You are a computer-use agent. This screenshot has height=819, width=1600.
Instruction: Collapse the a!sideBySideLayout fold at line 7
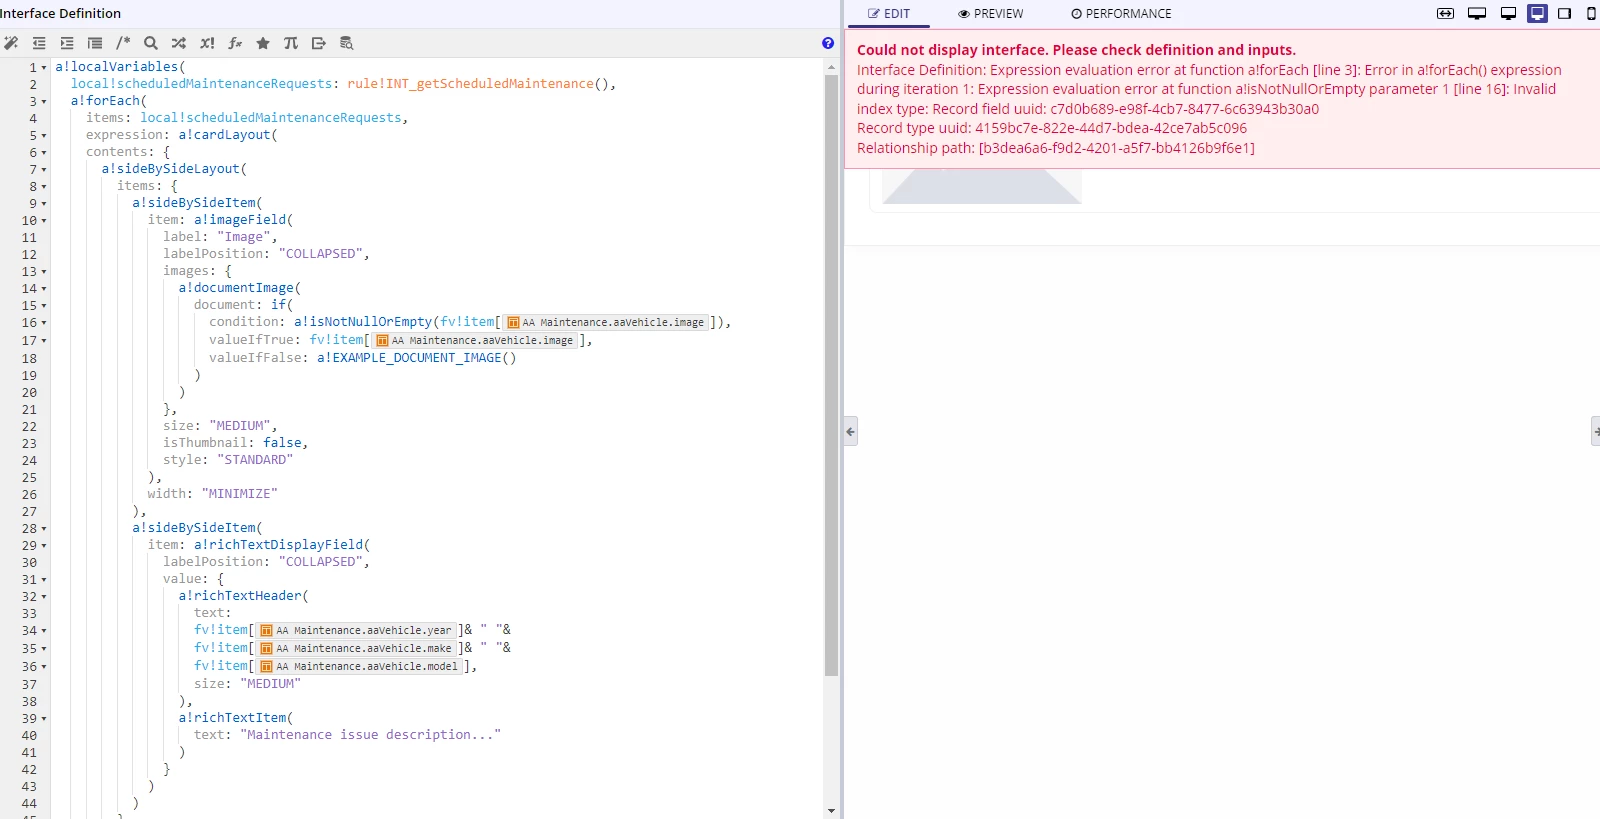(x=44, y=170)
